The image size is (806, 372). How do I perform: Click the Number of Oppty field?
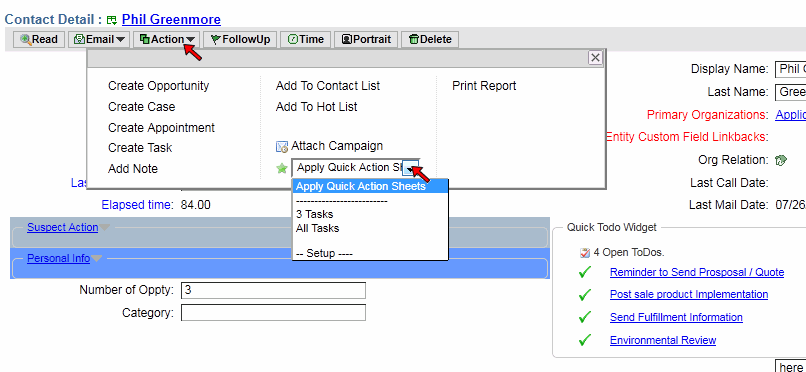point(273,290)
